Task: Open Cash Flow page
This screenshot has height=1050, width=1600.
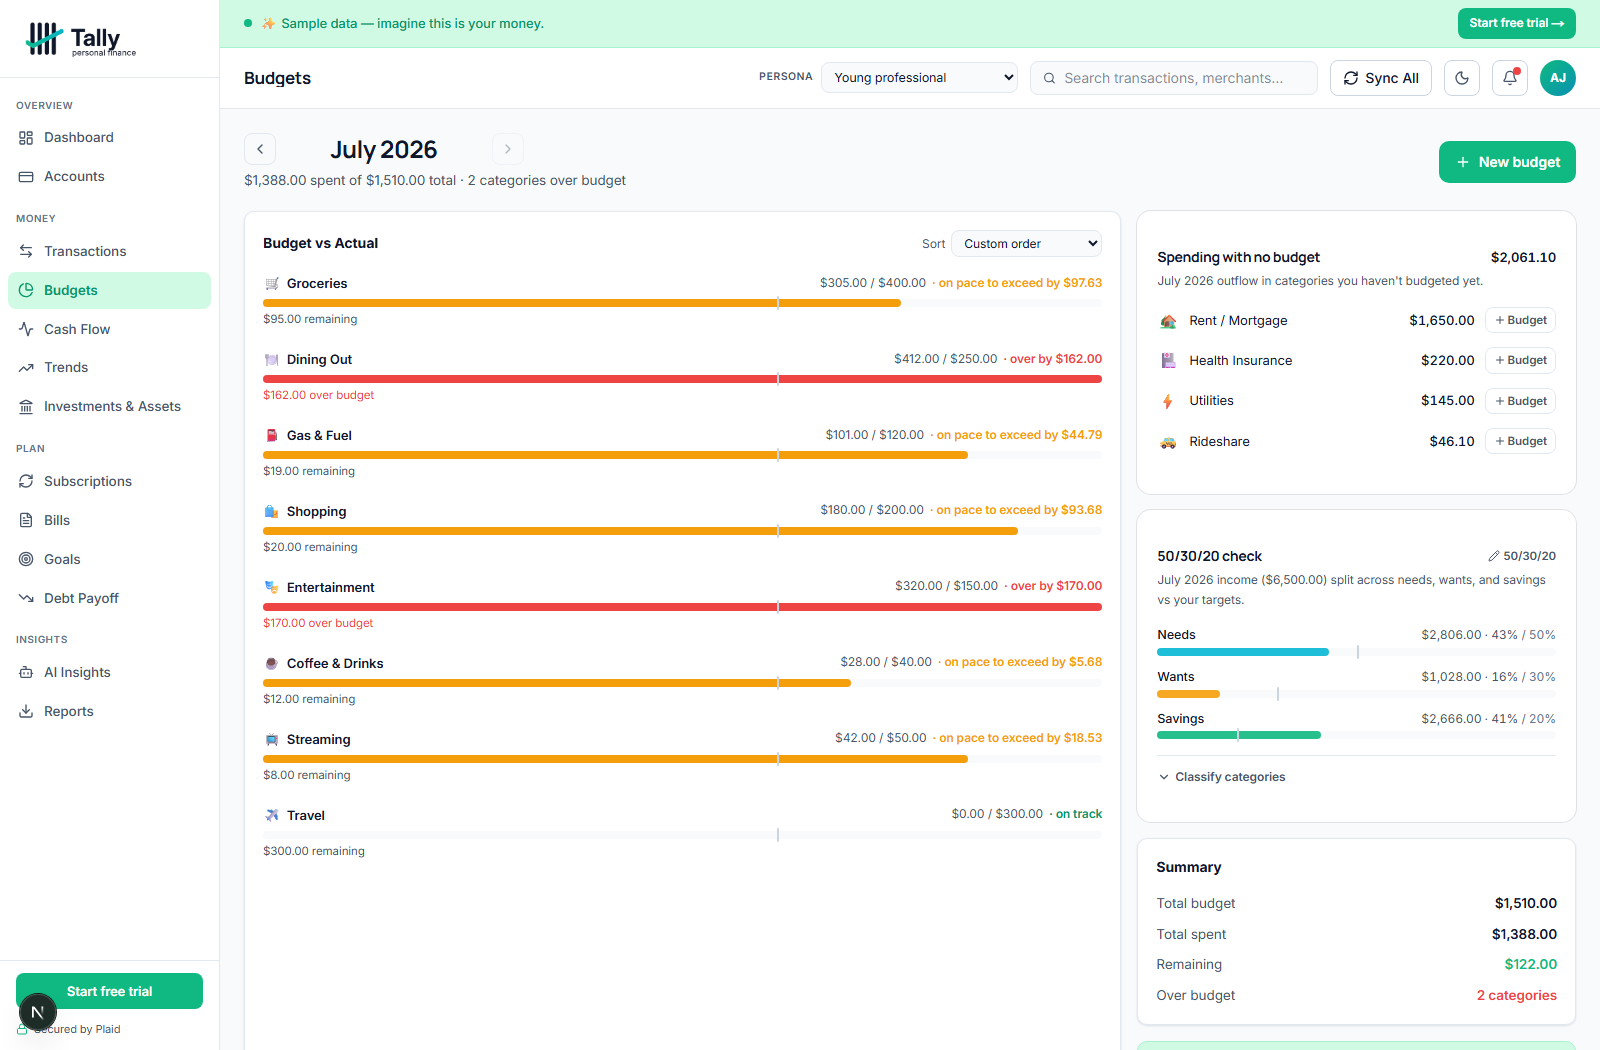Action: coord(110,330)
